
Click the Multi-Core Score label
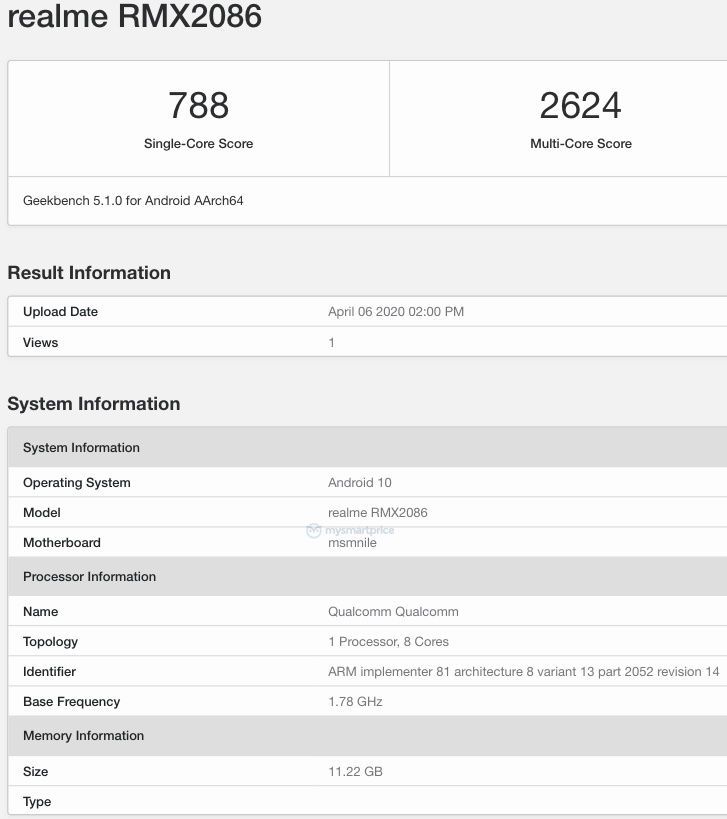581,144
